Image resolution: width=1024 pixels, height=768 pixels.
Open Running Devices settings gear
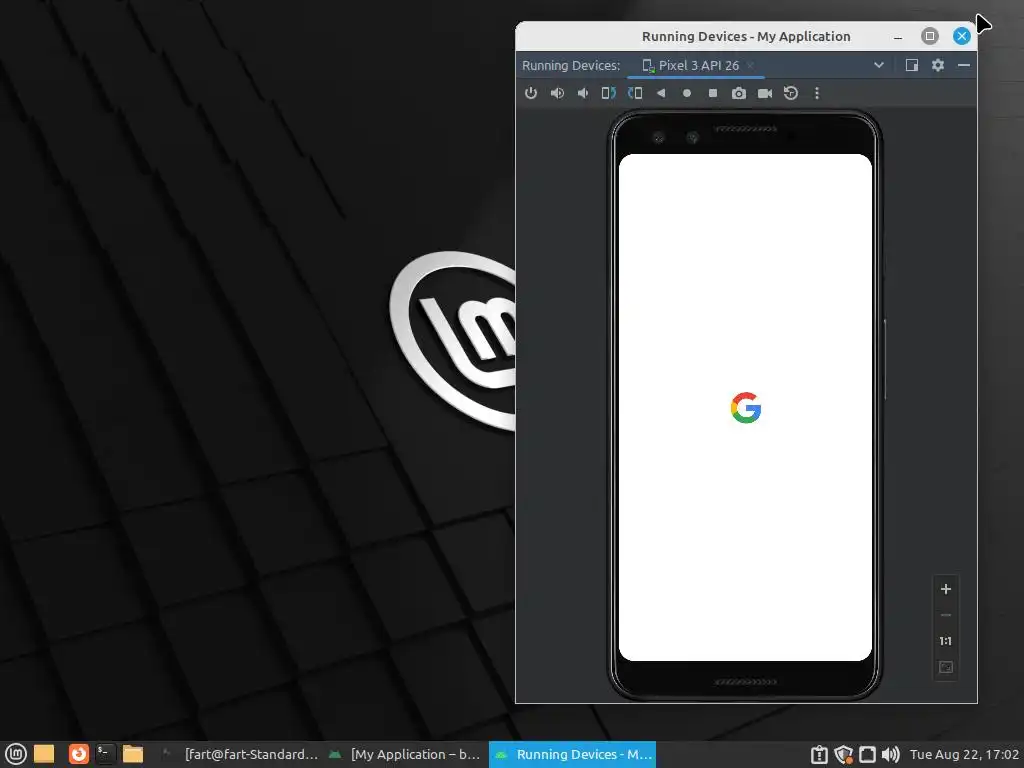click(938, 65)
